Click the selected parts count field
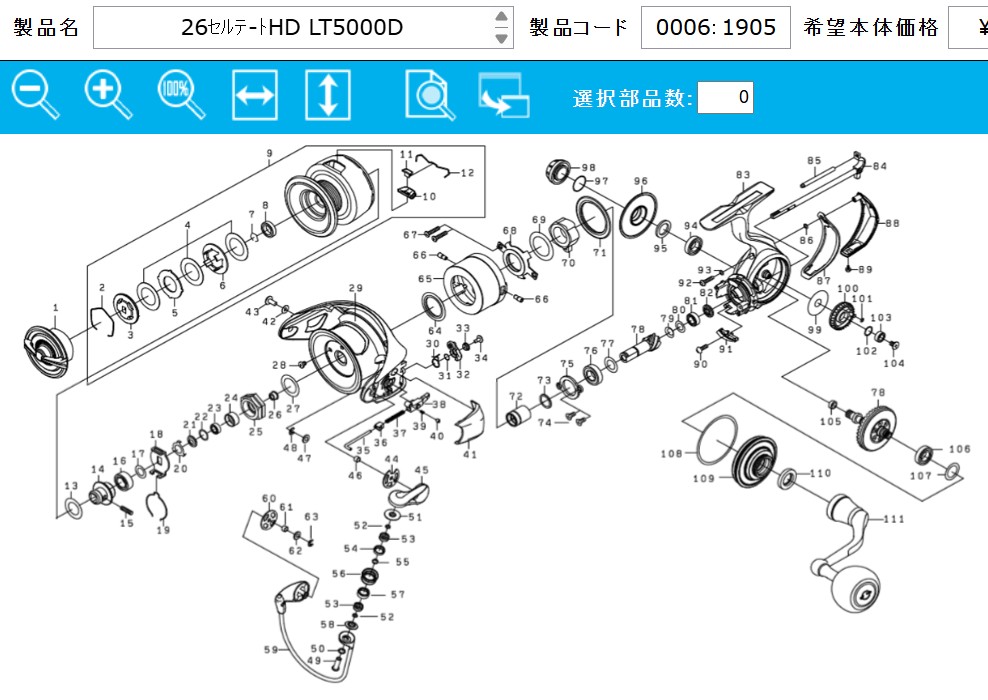This screenshot has width=988, height=700. click(x=725, y=97)
